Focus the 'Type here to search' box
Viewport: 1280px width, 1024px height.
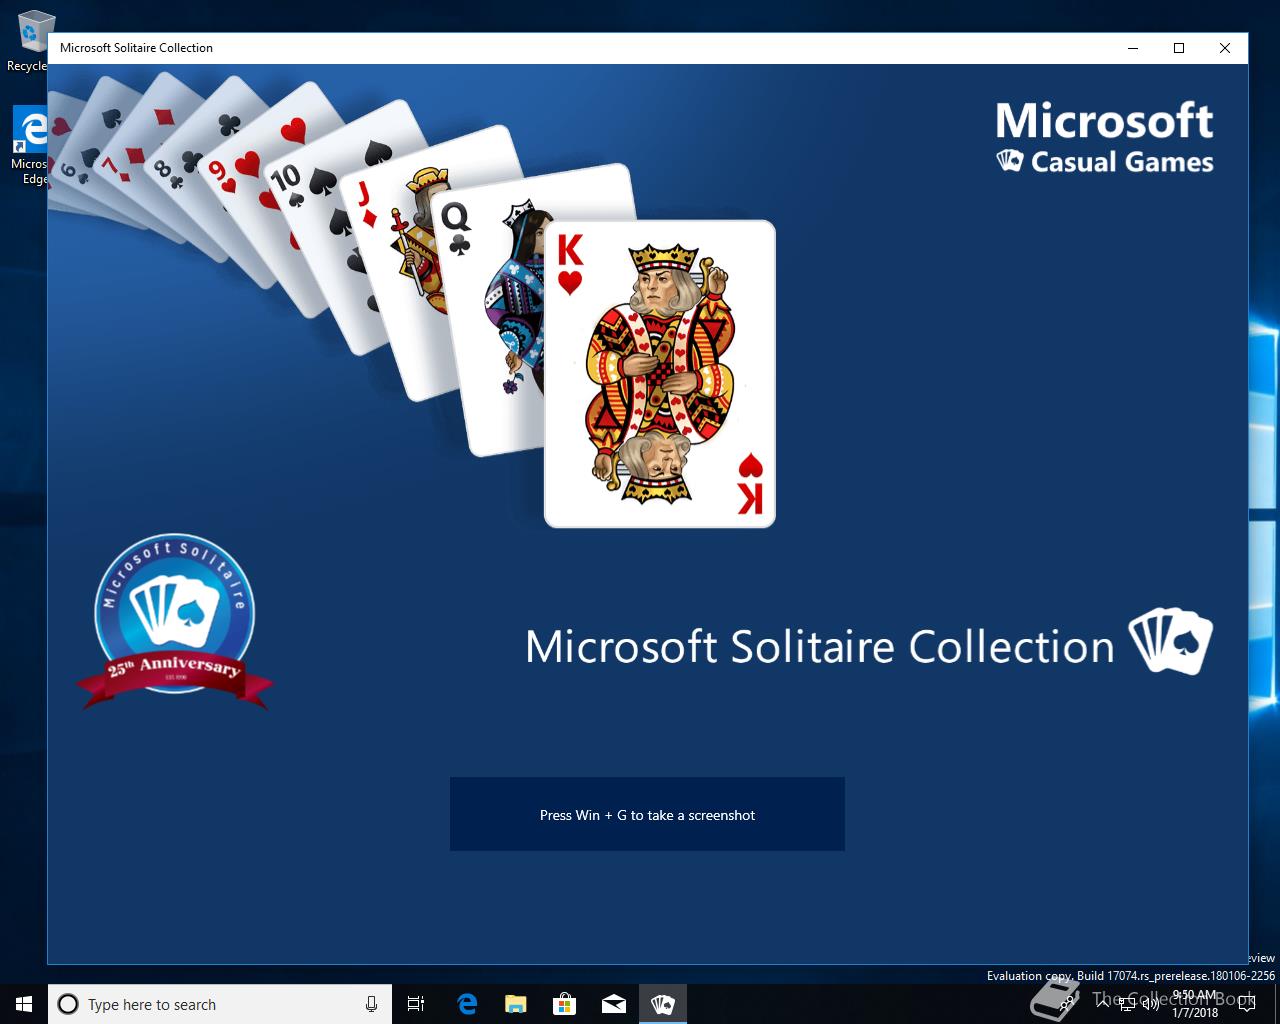[x=220, y=1004]
